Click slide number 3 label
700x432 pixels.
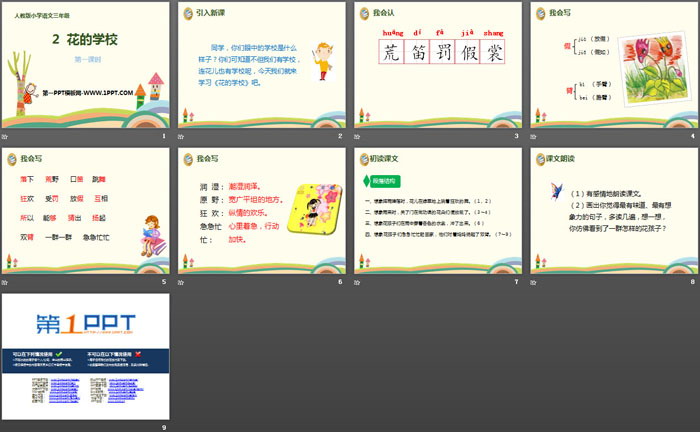[x=517, y=136]
